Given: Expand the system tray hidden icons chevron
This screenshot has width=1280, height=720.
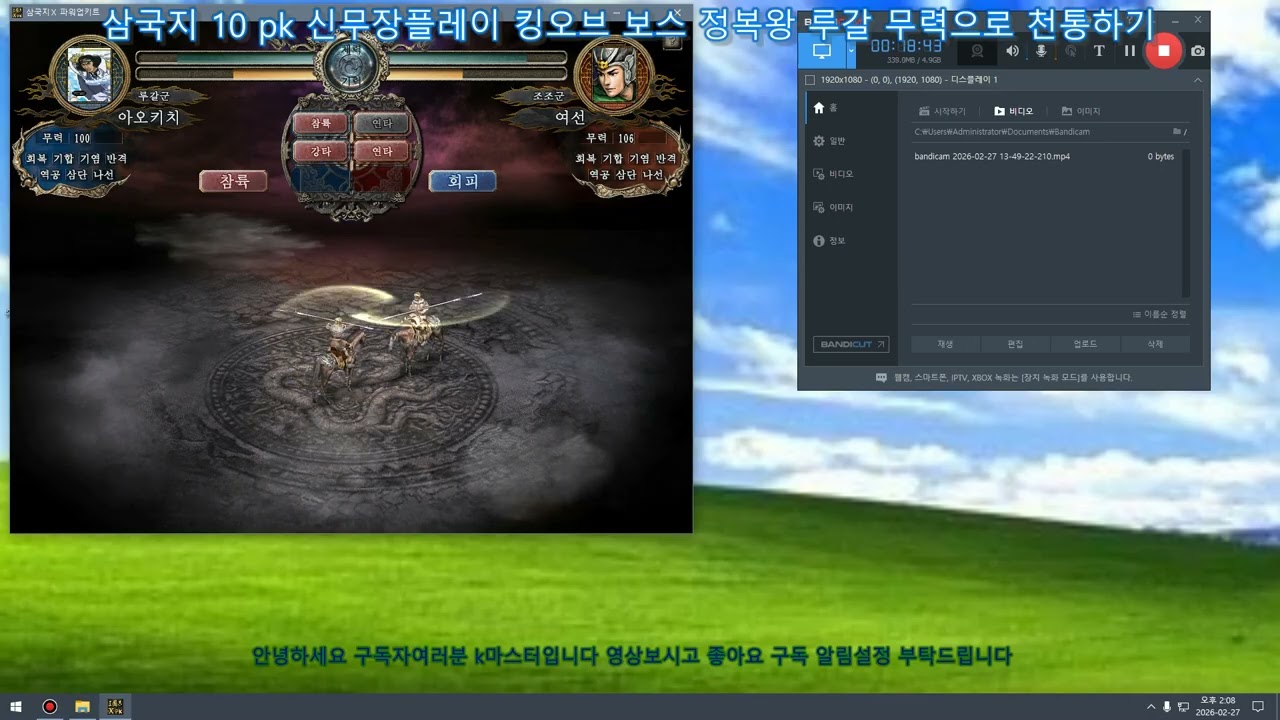Looking at the screenshot, I should click(1151, 707).
